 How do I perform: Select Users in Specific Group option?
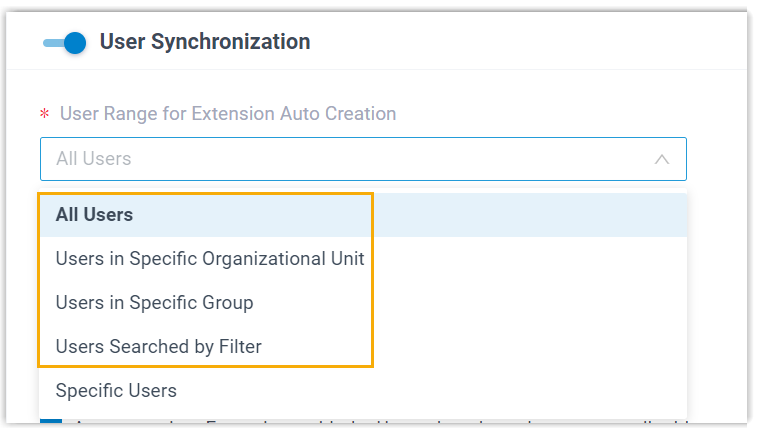tap(154, 303)
